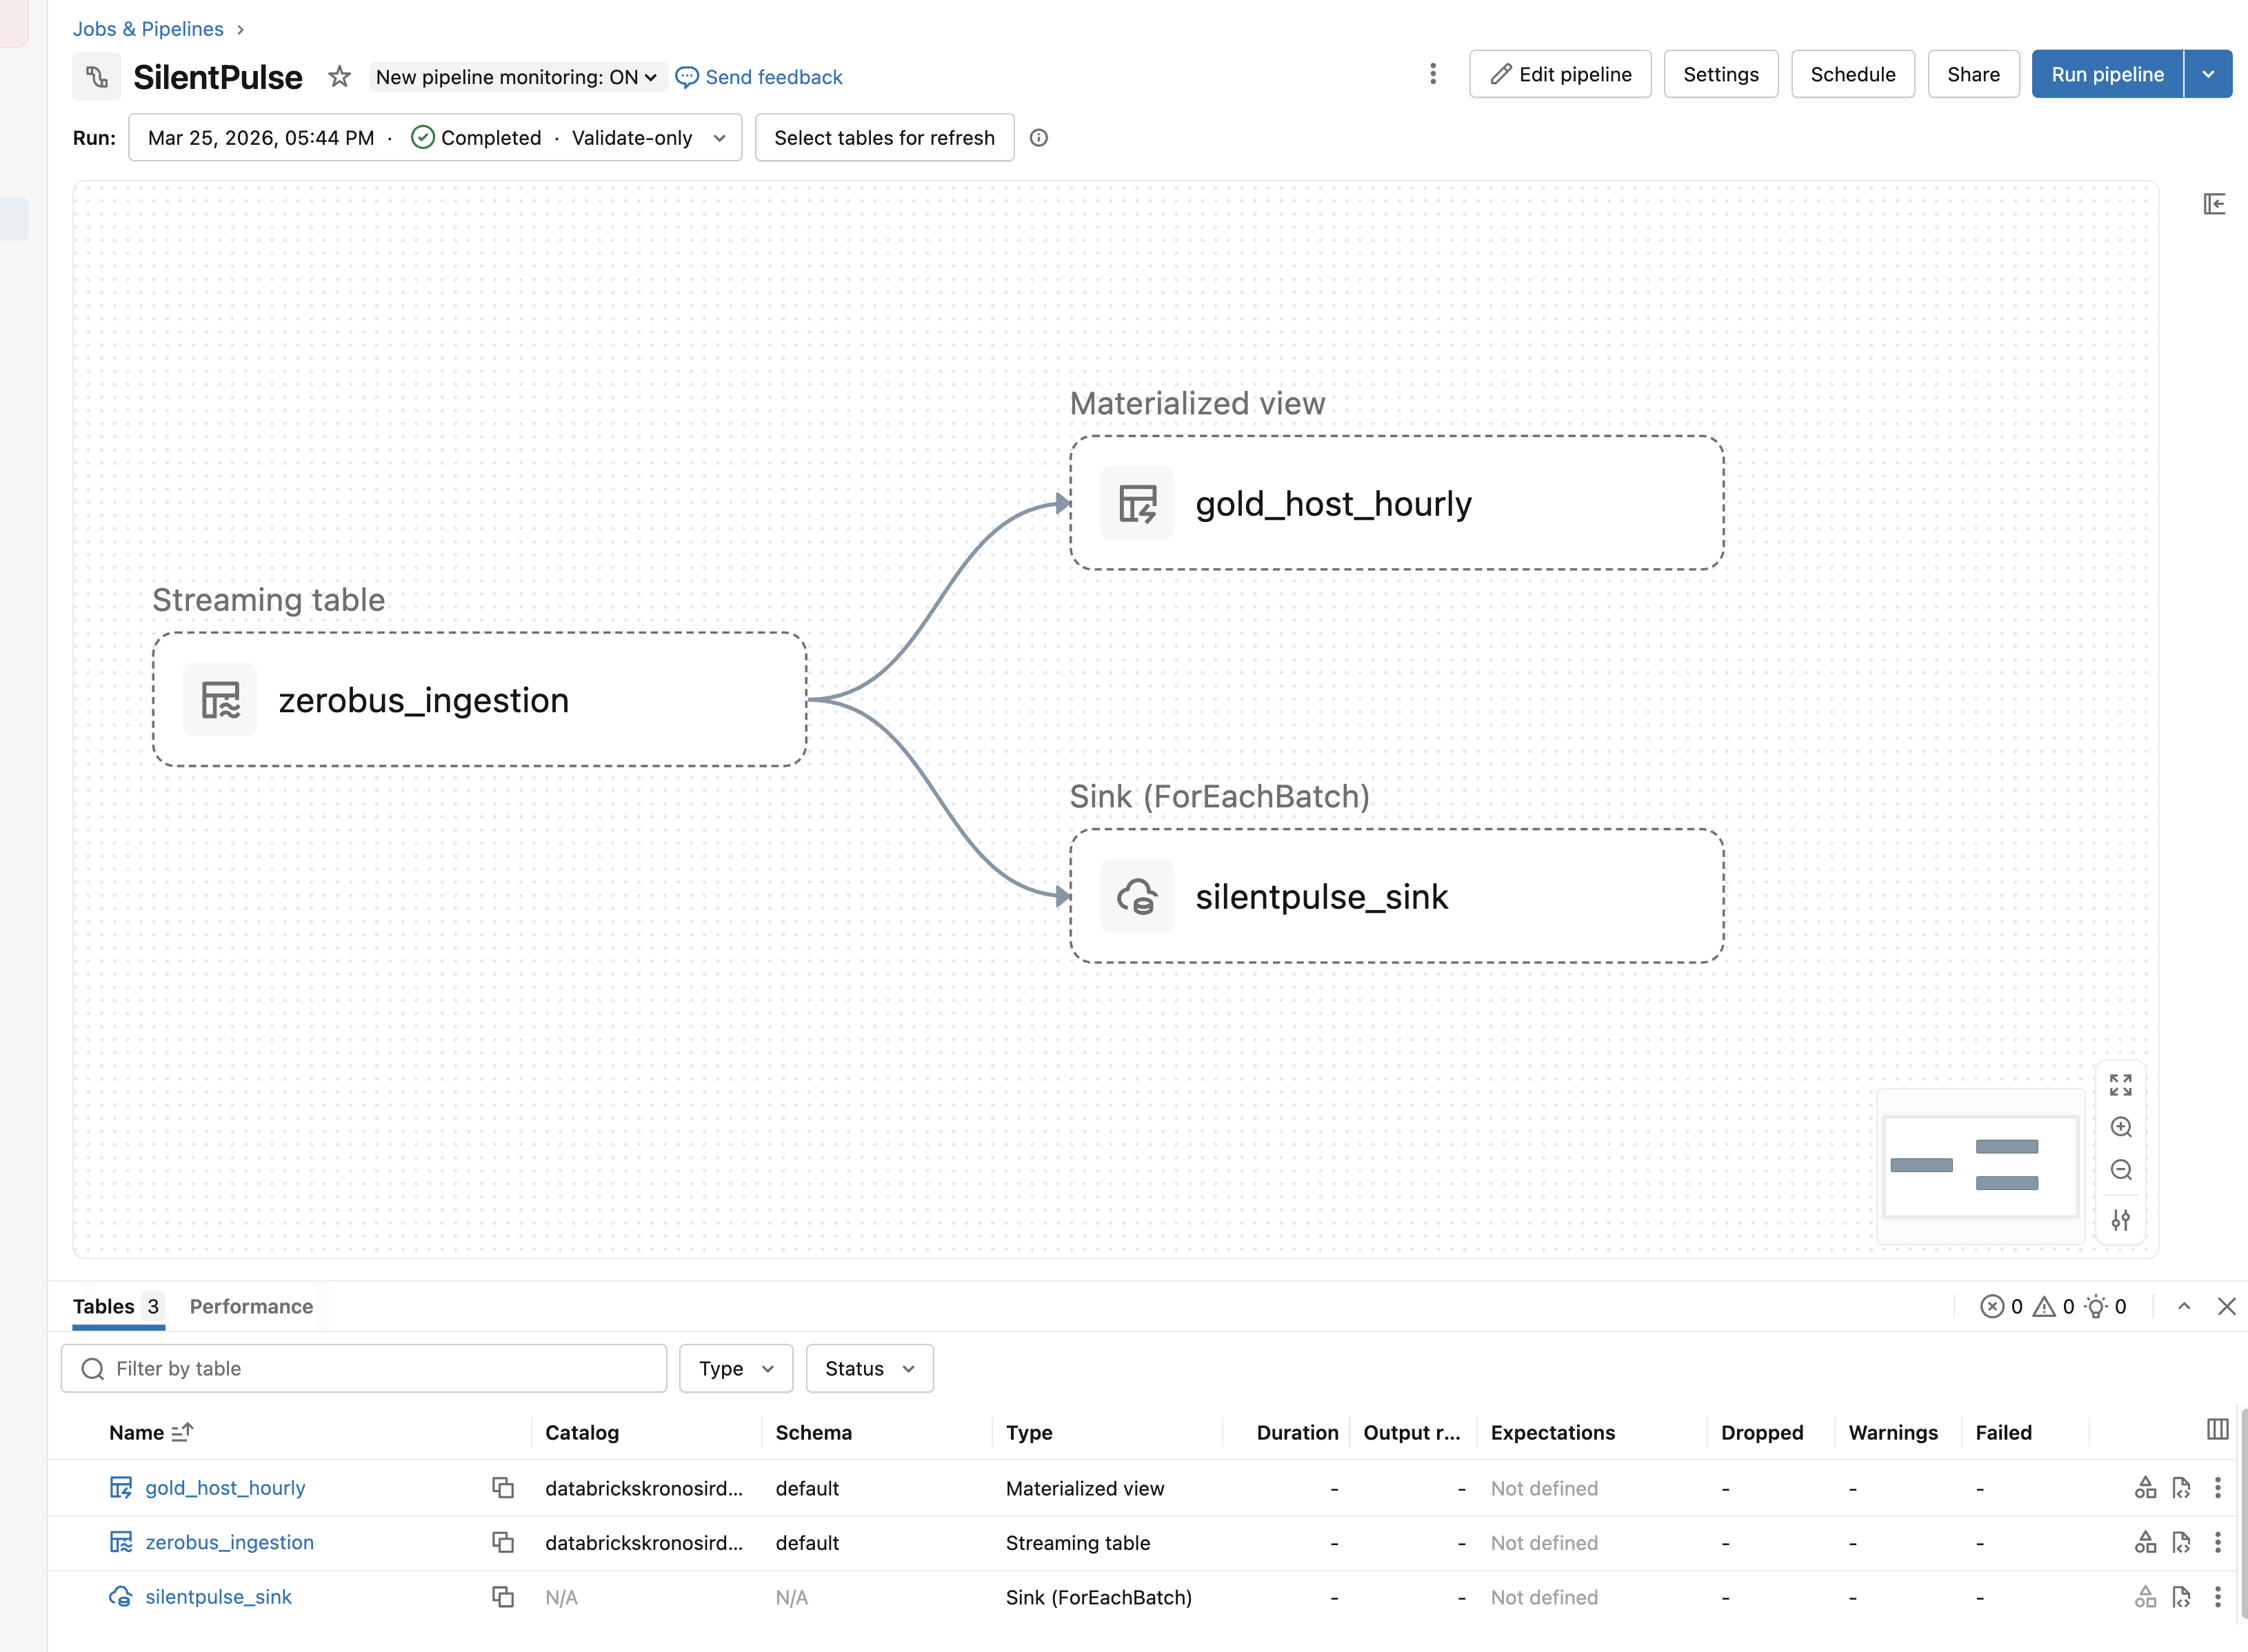Copy the silentpulse_sink name
Screen dimensions: 2248x1652
(x=503, y=1597)
